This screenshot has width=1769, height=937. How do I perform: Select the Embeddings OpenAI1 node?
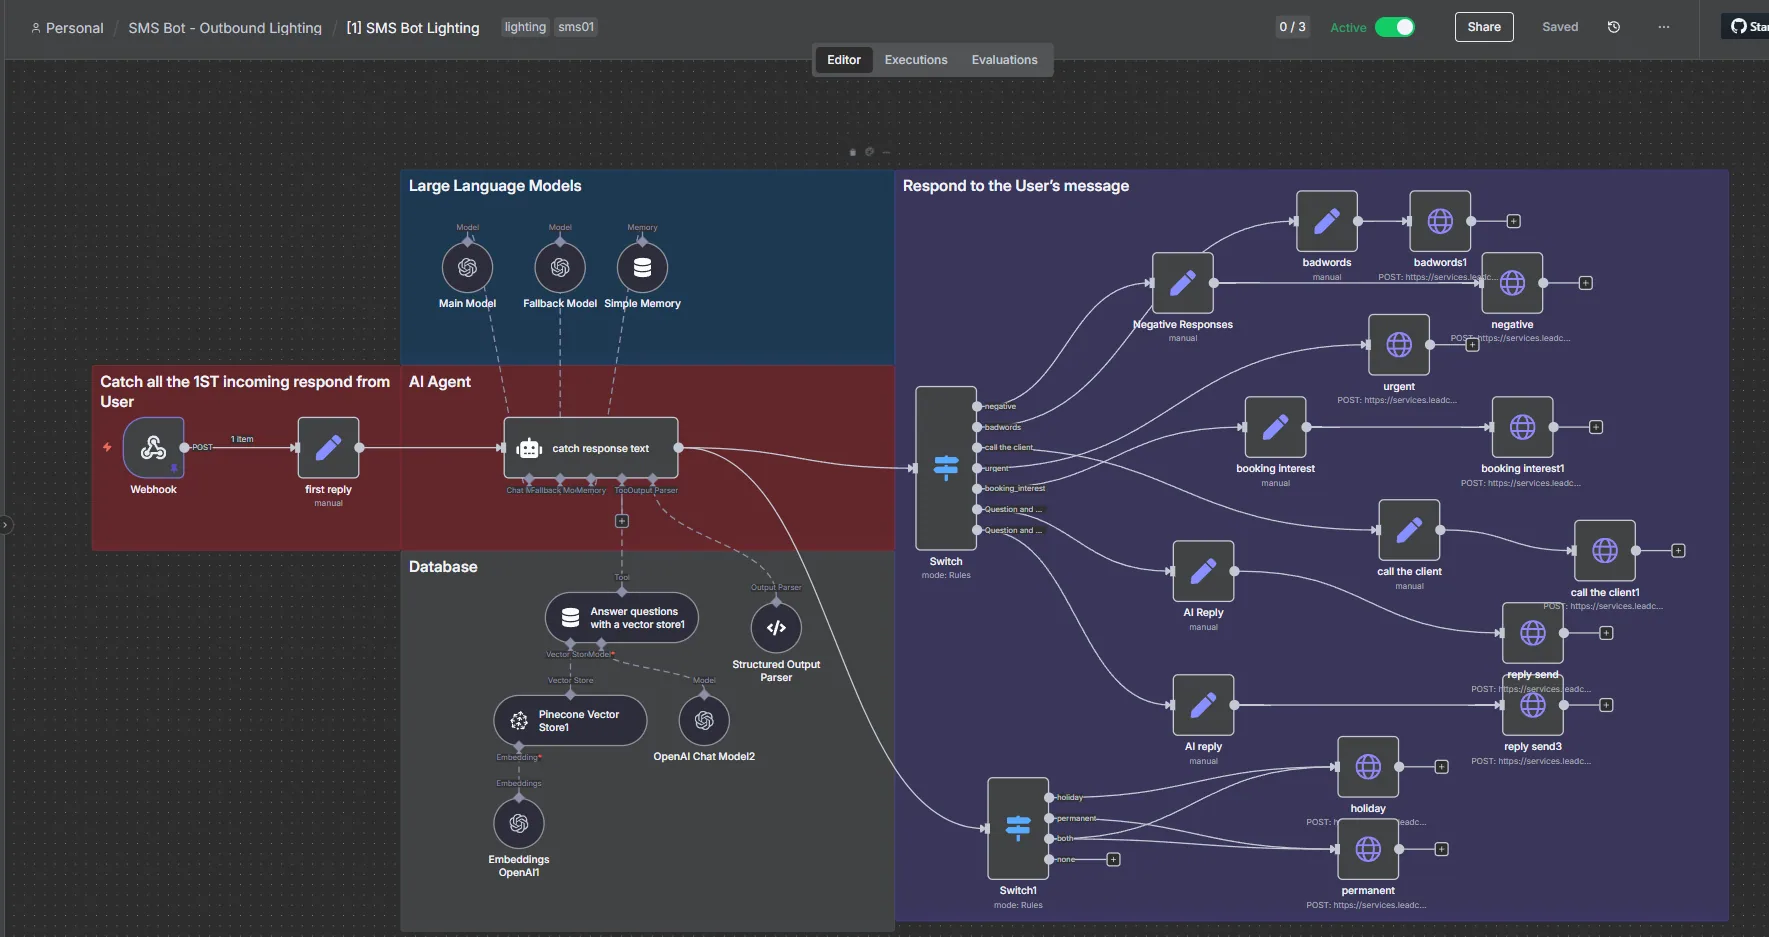[519, 823]
